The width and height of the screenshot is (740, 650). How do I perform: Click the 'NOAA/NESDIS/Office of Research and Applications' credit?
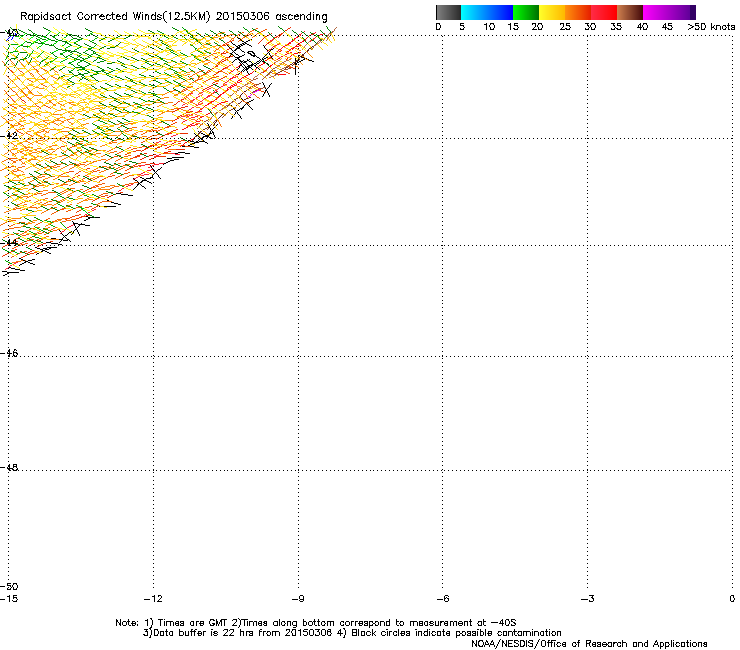pos(589,644)
